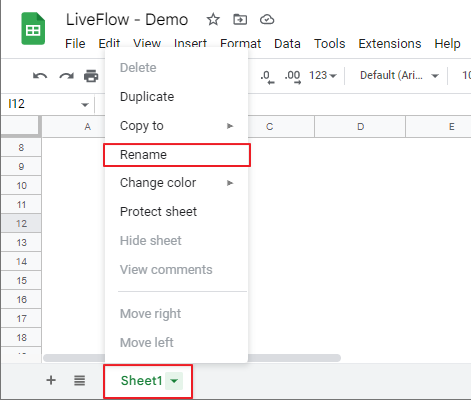
Task: Choose Delete in the sheet context menu
Action: point(176,68)
